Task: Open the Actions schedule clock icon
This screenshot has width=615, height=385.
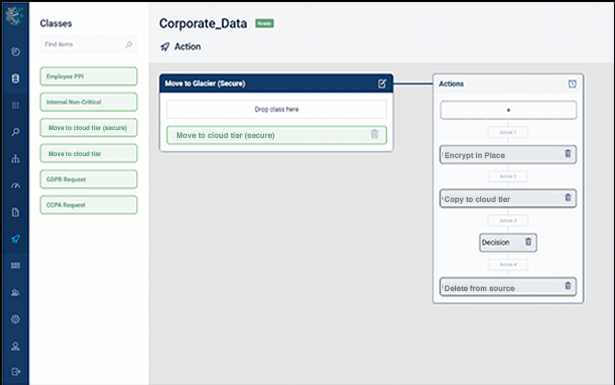Action: (572, 84)
